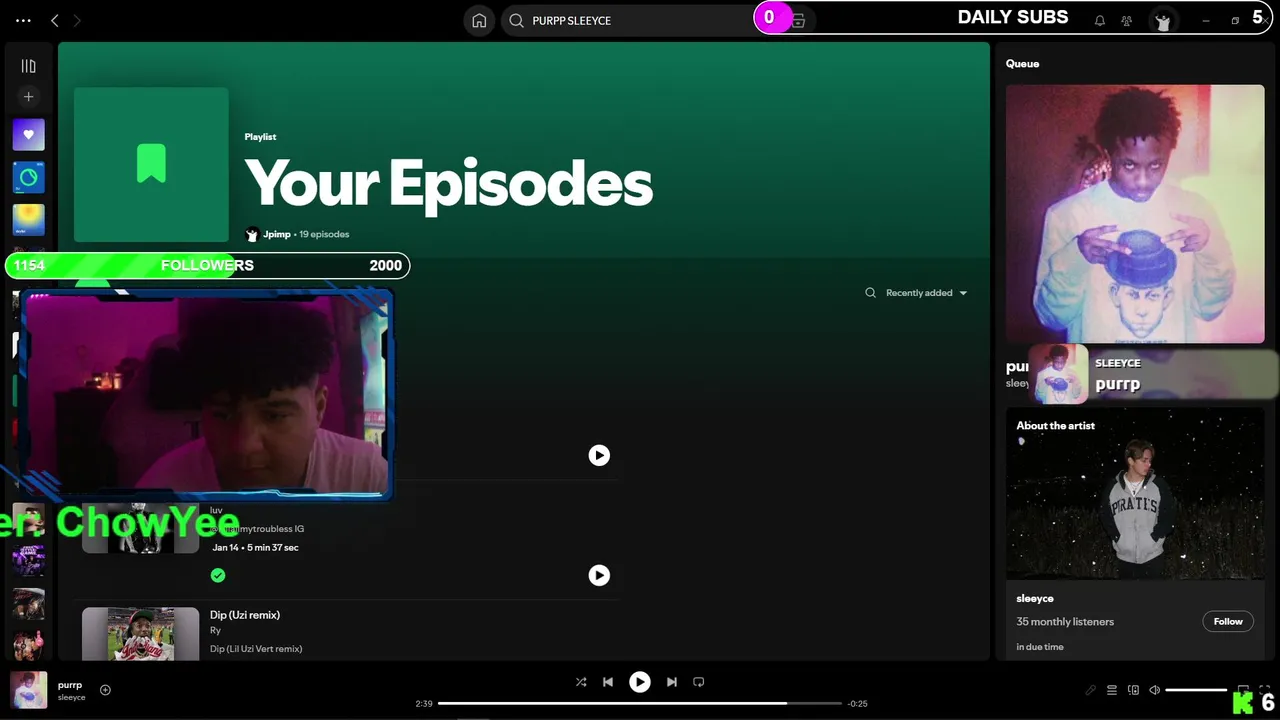Search within the episodes list magnifier
1280x720 pixels.
[x=870, y=293]
